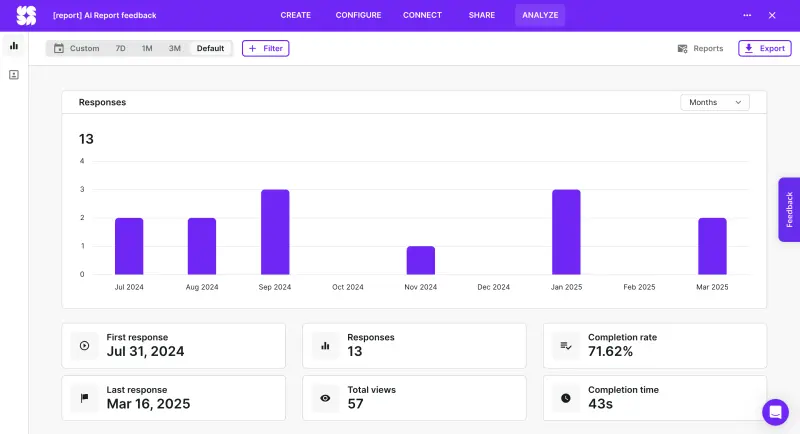The width and height of the screenshot is (800, 434).
Task: Click the '43s' completion time value
Action: click(600, 404)
